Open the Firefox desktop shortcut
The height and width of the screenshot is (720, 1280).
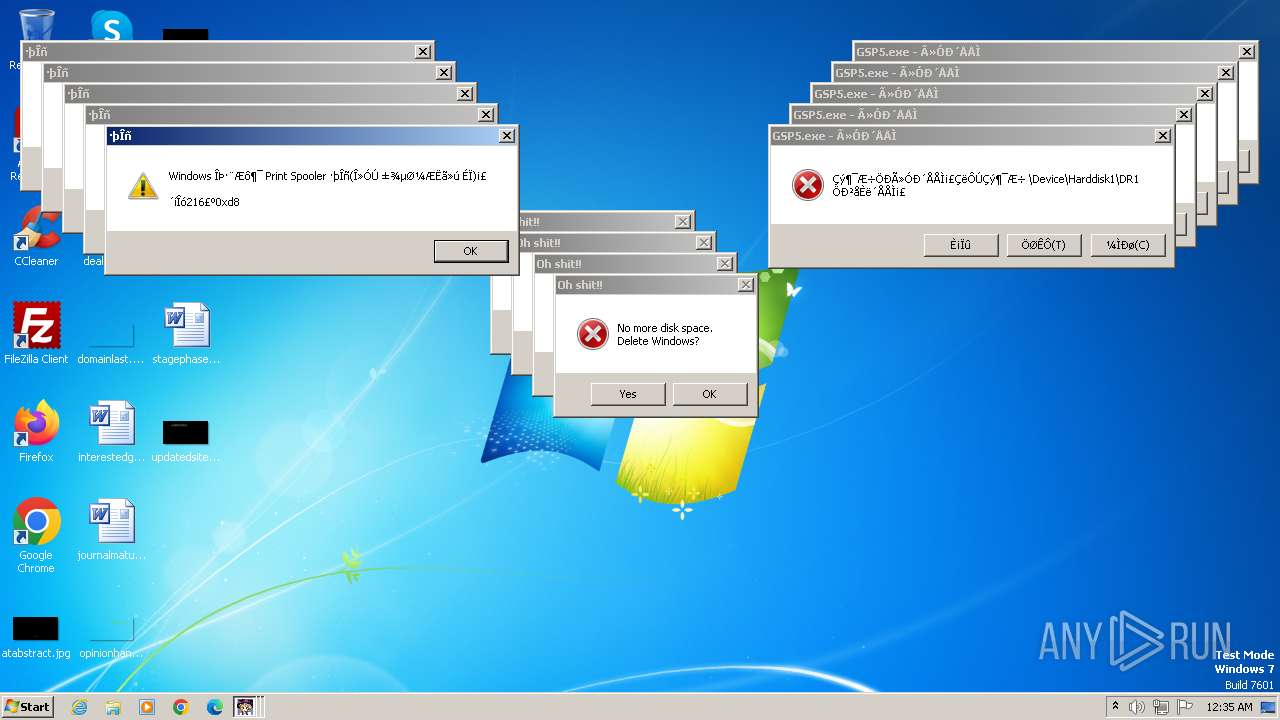click(x=36, y=432)
